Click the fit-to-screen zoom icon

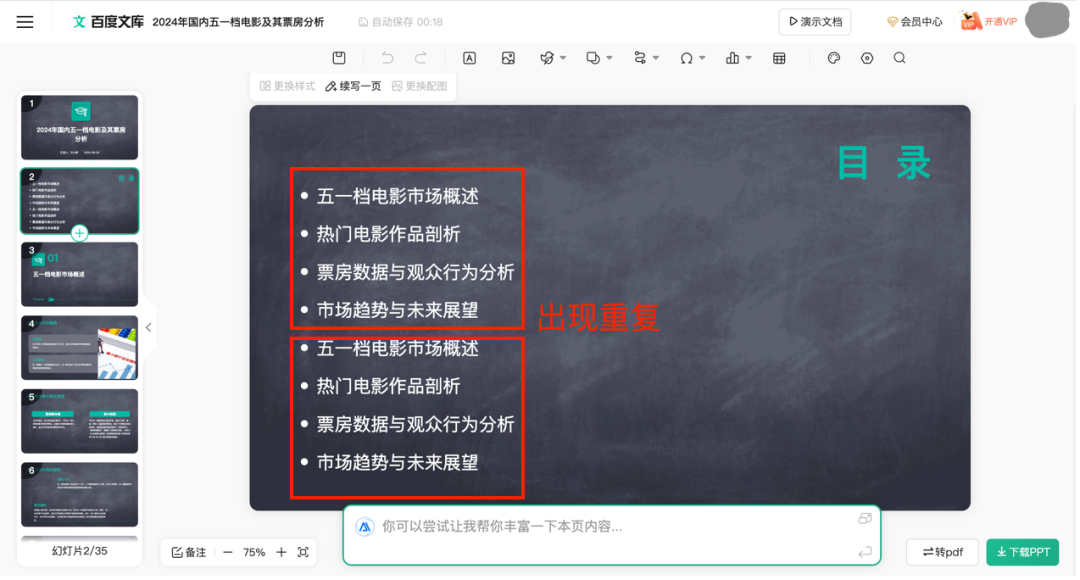coord(303,552)
